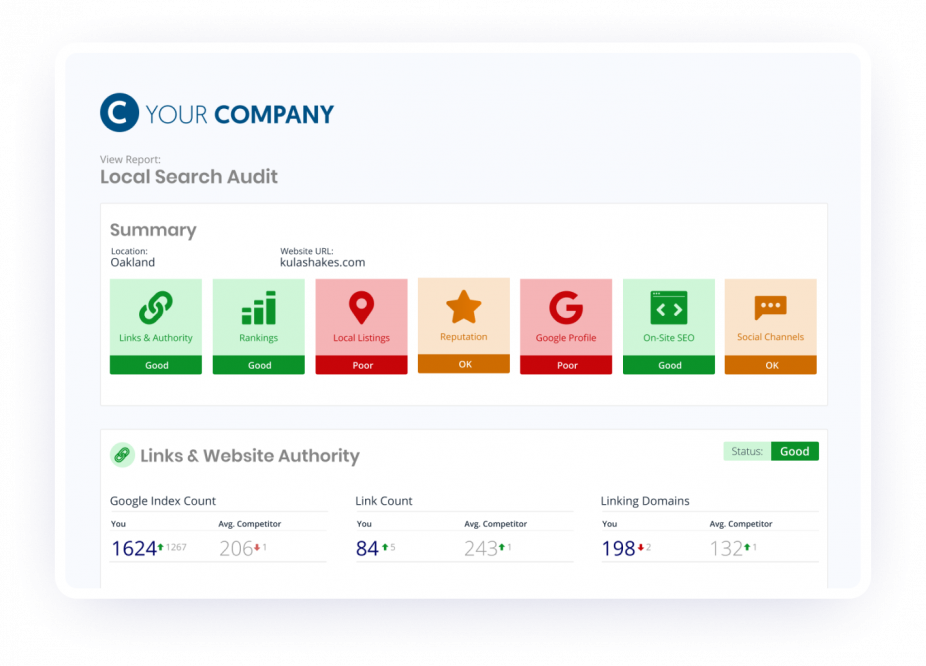Click red down arrow next to 206
Viewport: 926px width, 666px height.
257,548
